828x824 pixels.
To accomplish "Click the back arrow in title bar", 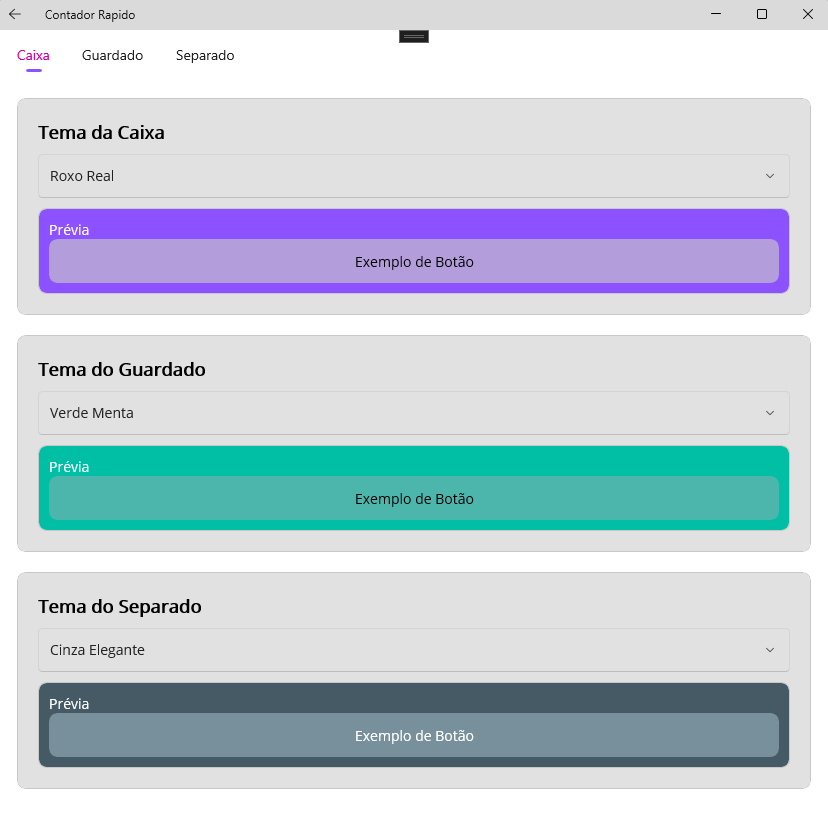I will (x=15, y=15).
